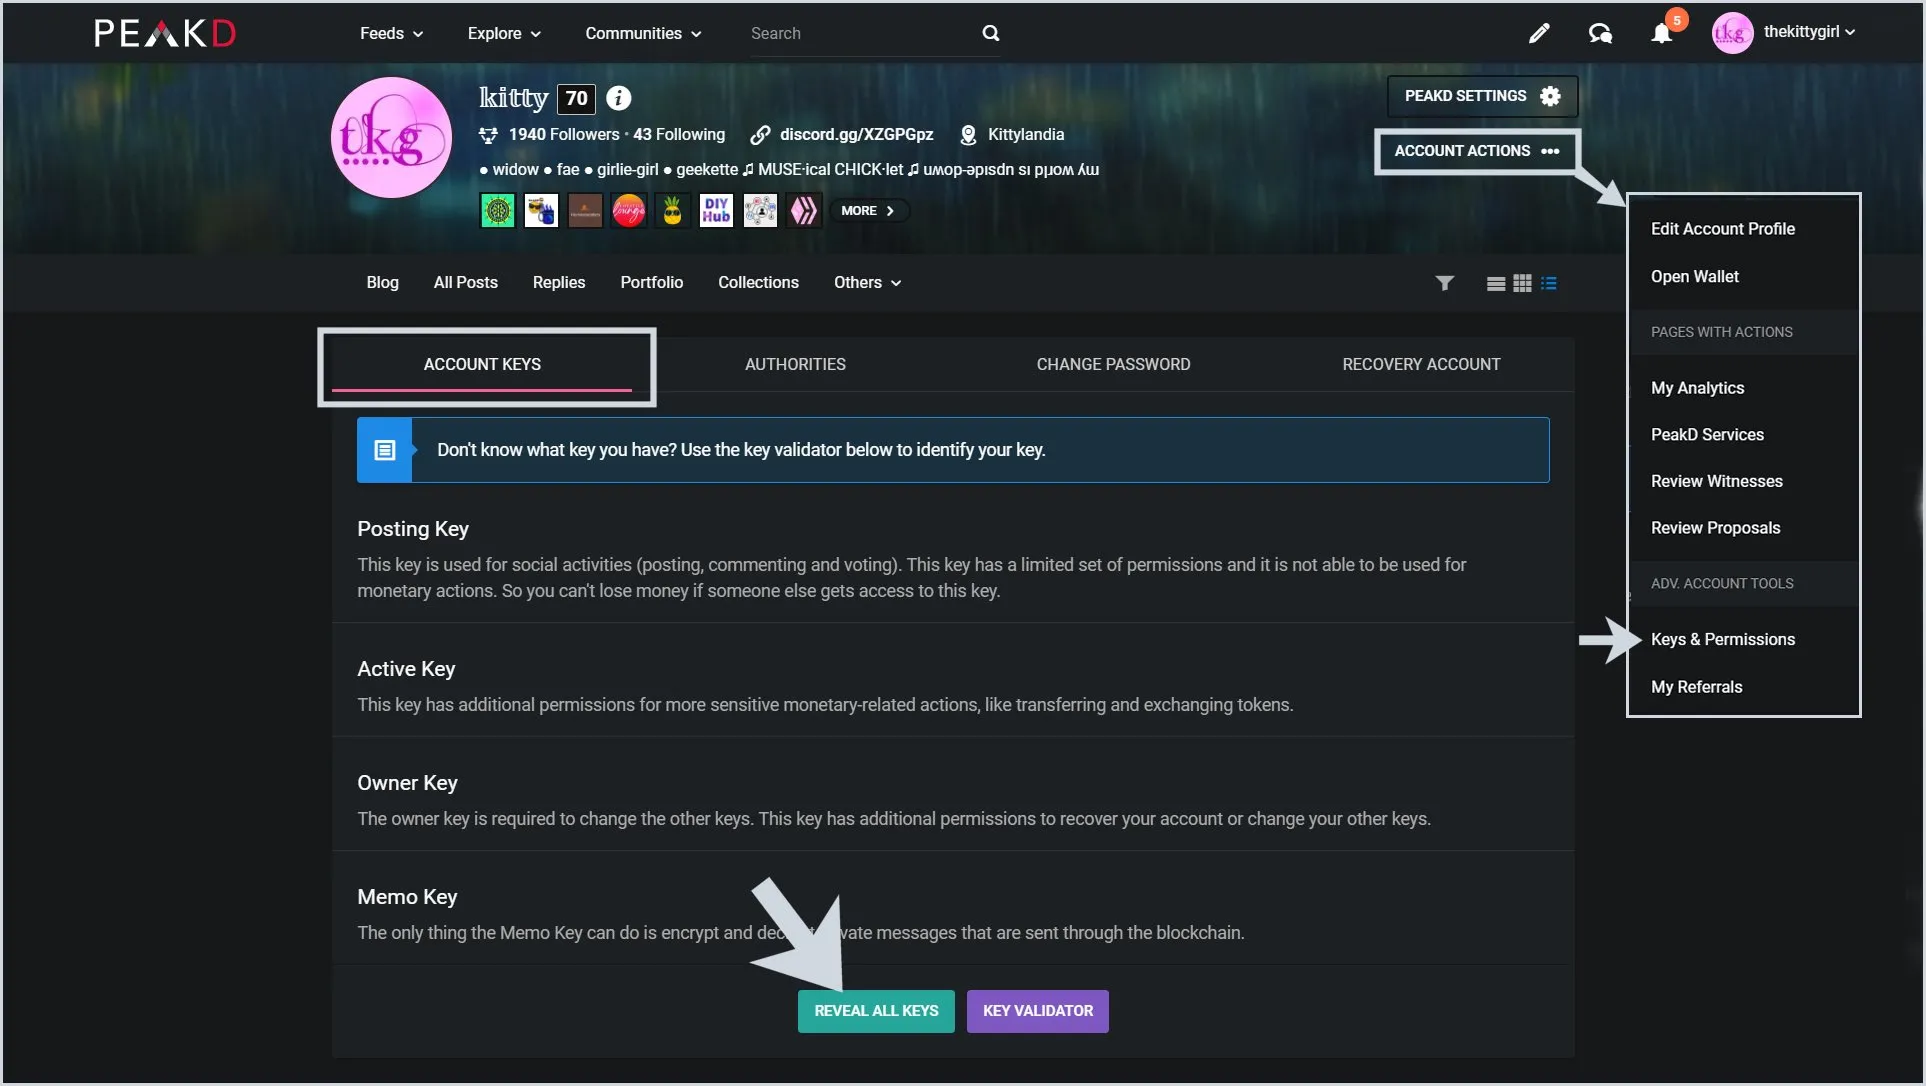This screenshot has width=1926, height=1086.
Task: Open the Communities dropdown
Action: (643, 33)
